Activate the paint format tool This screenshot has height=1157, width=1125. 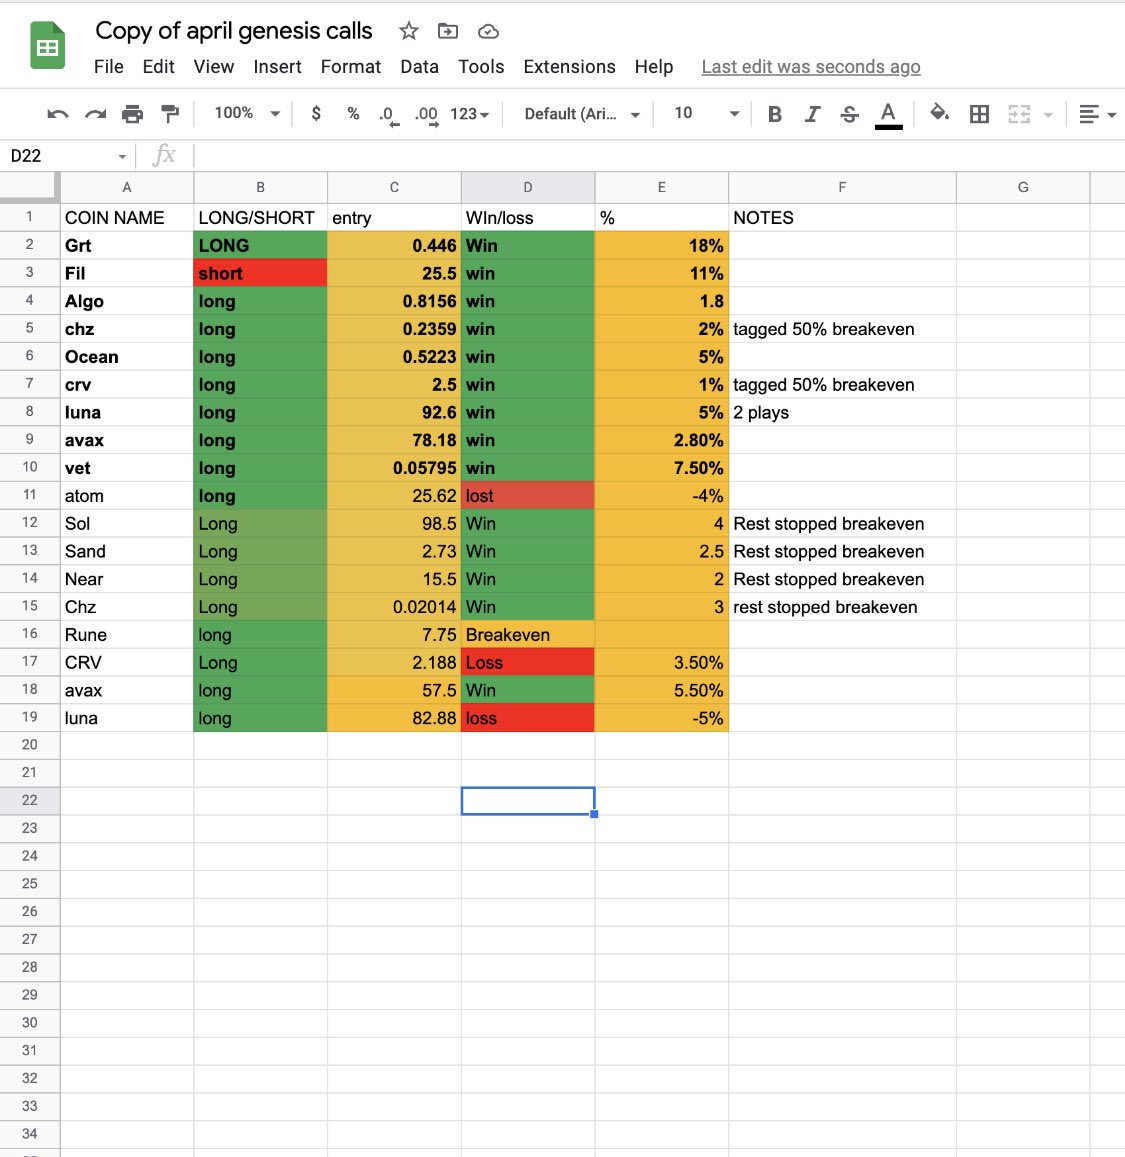point(170,114)
